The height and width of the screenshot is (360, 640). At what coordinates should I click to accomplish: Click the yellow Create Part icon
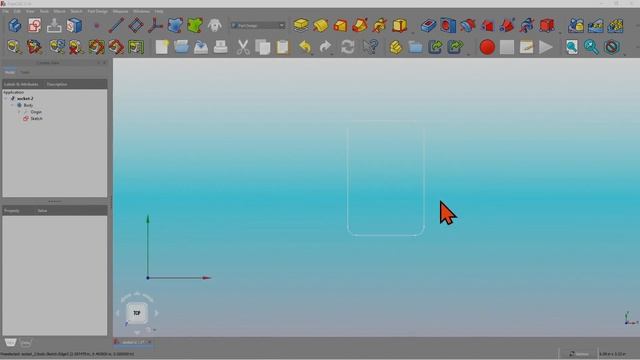coord(396,47)
